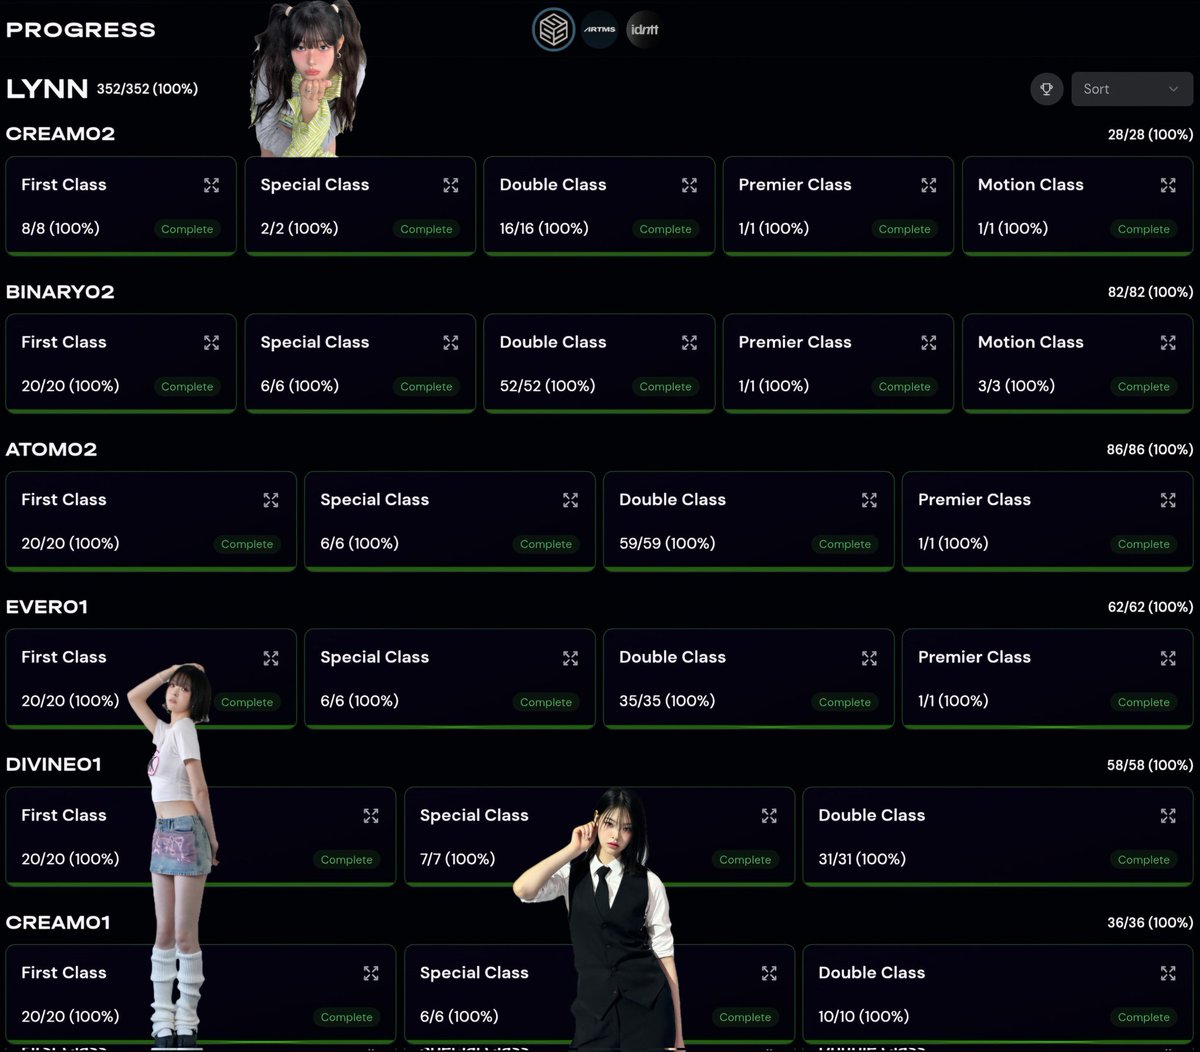Image resolution: width=1200 pixels, height=1052 pixels.
Task: Open the trophy leaderboard icon
Action: click(1046, 89)
